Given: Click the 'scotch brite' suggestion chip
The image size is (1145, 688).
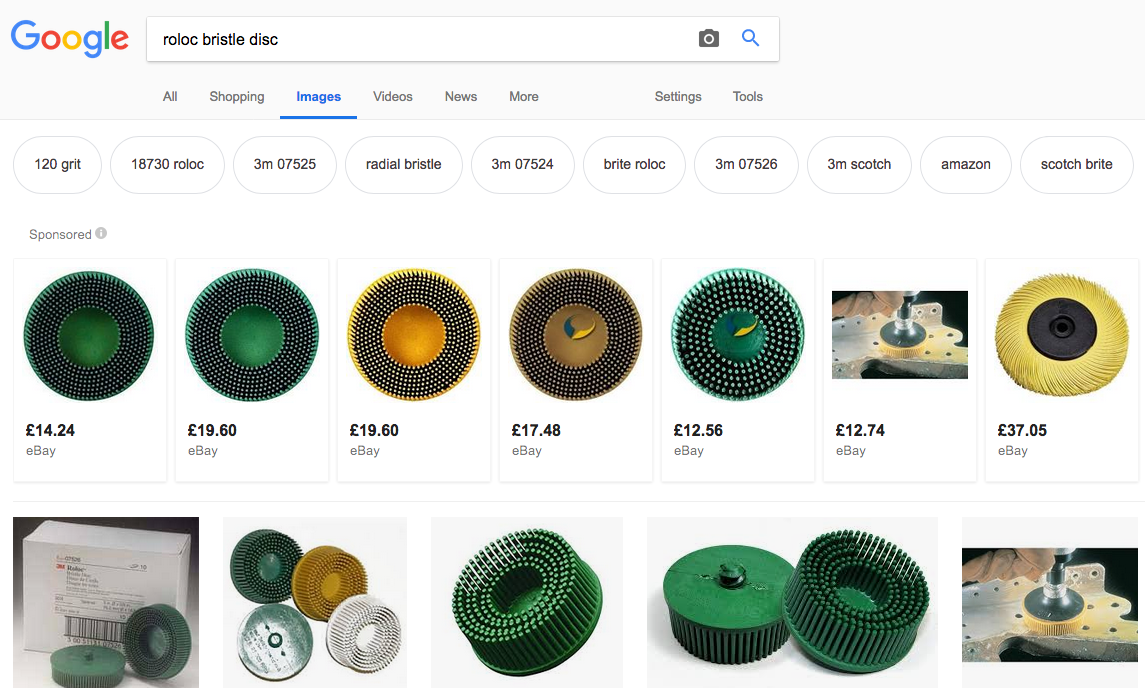Looking at the screenshot, I should pyautogui.click(x=1076, y=164).
